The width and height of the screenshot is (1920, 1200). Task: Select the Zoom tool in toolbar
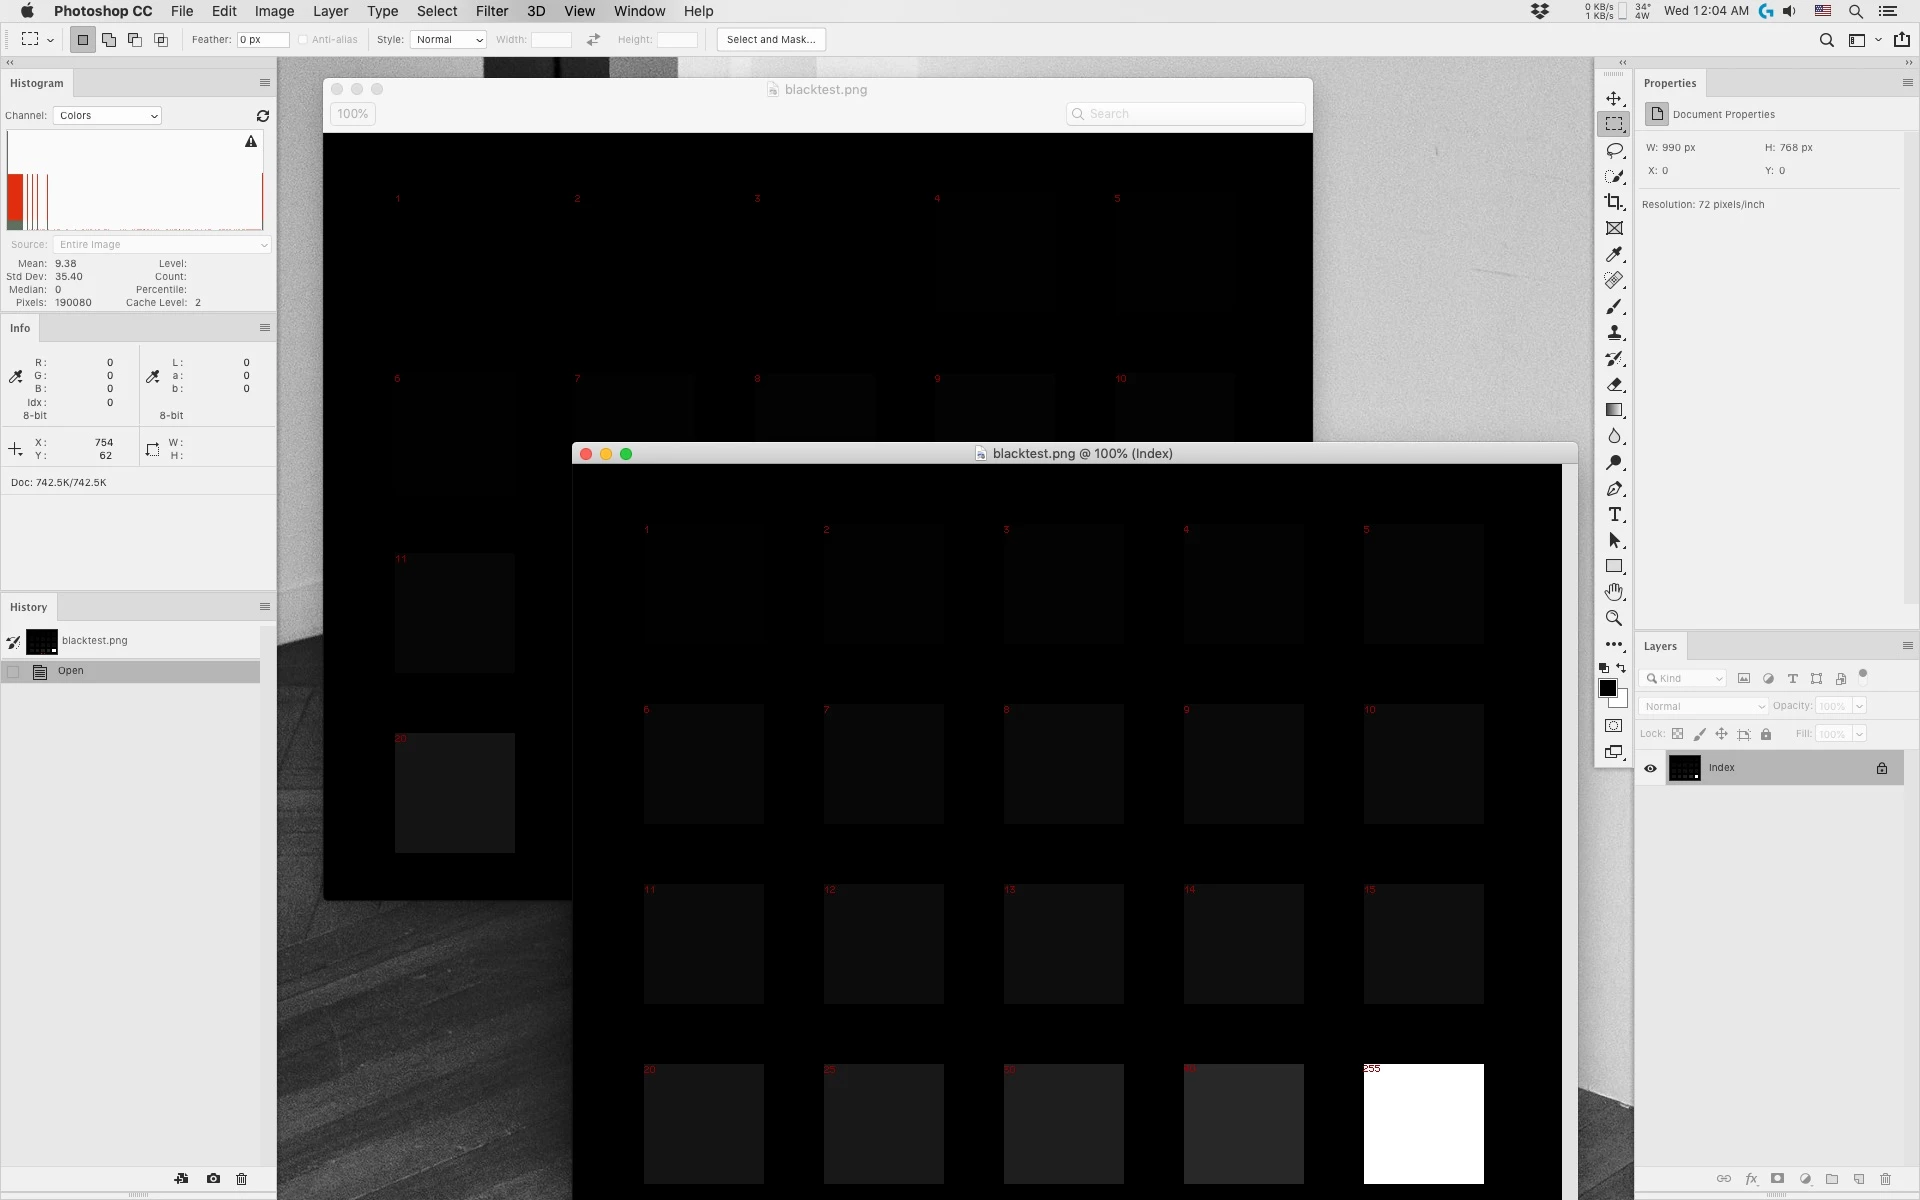tap(1614, 618)
